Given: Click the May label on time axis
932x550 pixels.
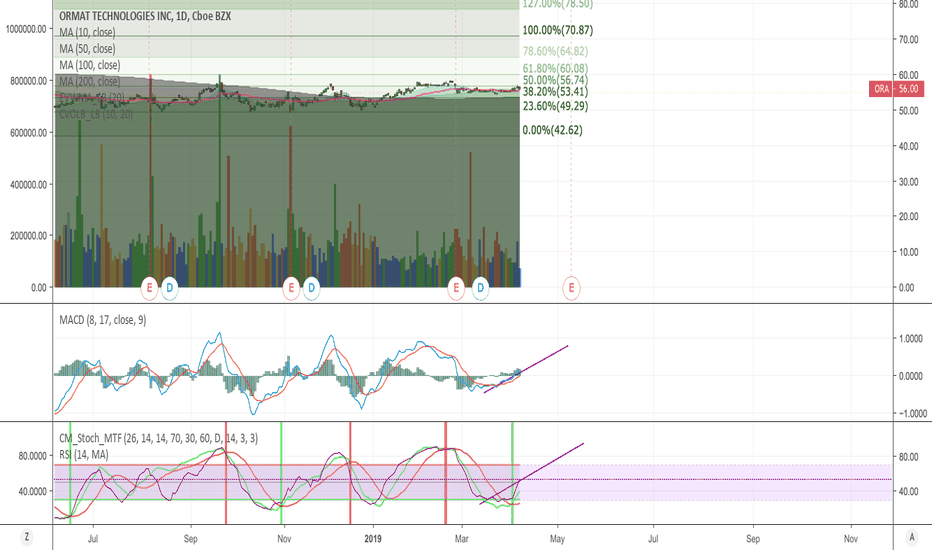Looking at the screenshot, I should (x=557, y=539).
